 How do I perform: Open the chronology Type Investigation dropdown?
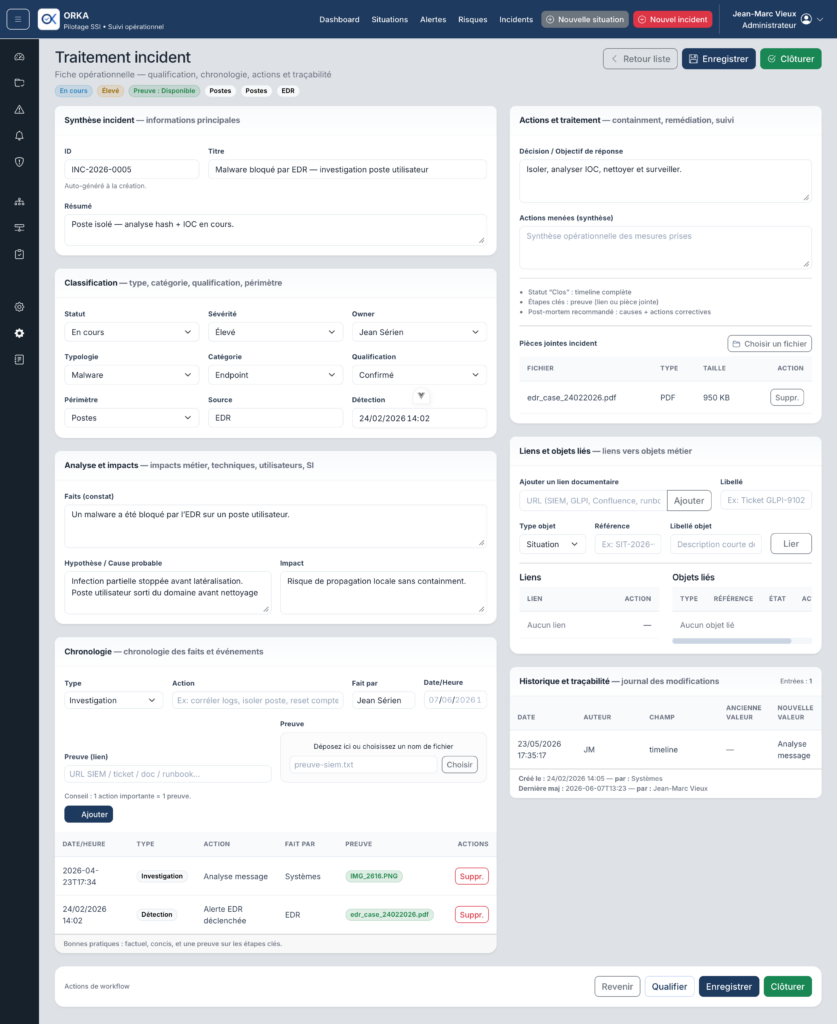pyautogui.click(x=113, y=700)
